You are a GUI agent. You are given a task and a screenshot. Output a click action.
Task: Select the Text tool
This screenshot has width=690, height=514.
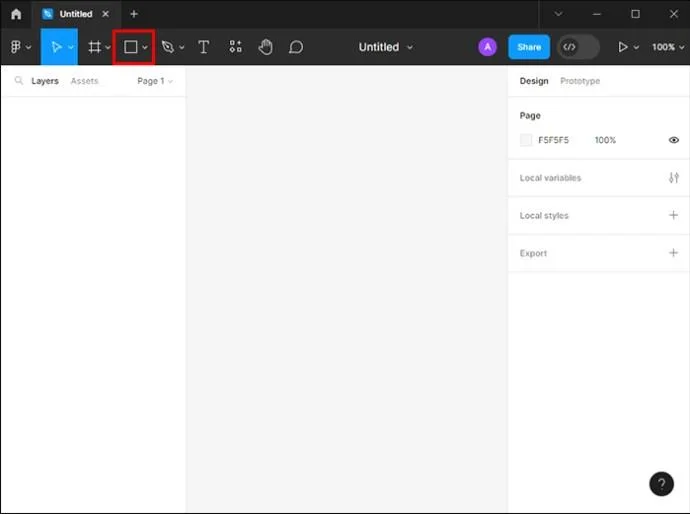pyautogui.click(x=203, y=47)
